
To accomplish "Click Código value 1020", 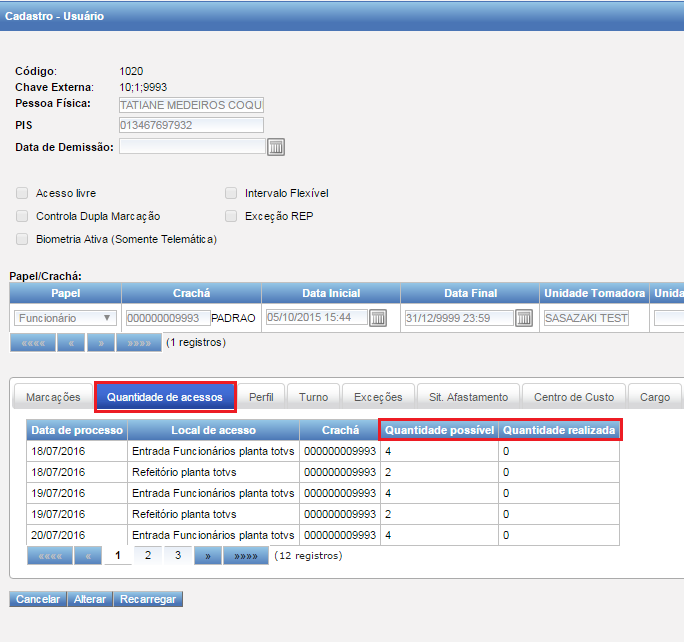I will click(131, 71).
